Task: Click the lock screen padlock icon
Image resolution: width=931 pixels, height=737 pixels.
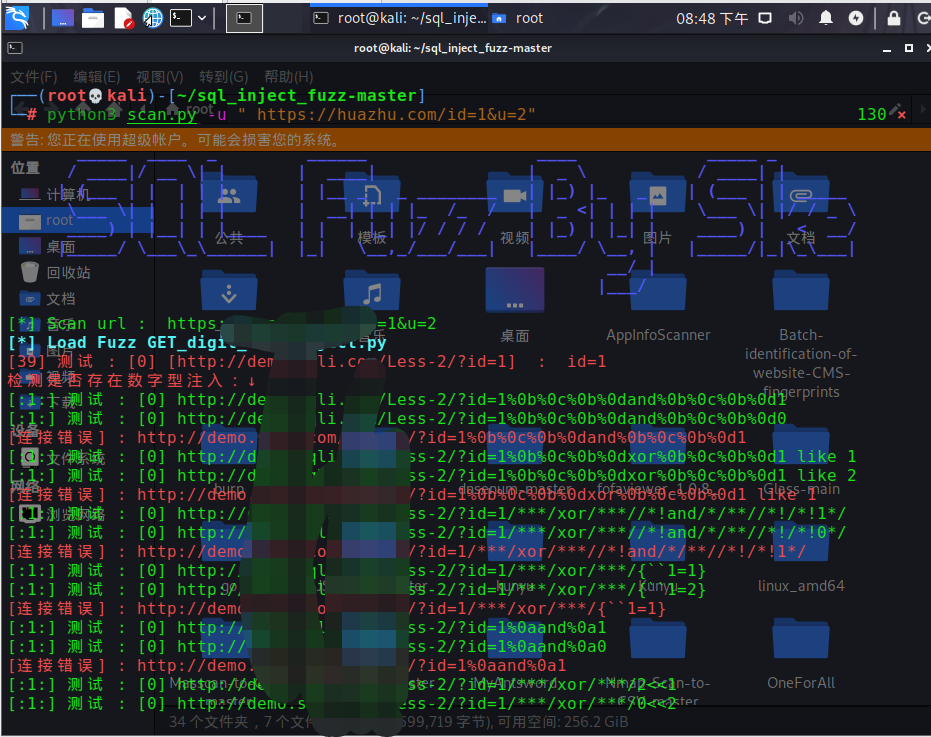Action: [x=894, y=18]
